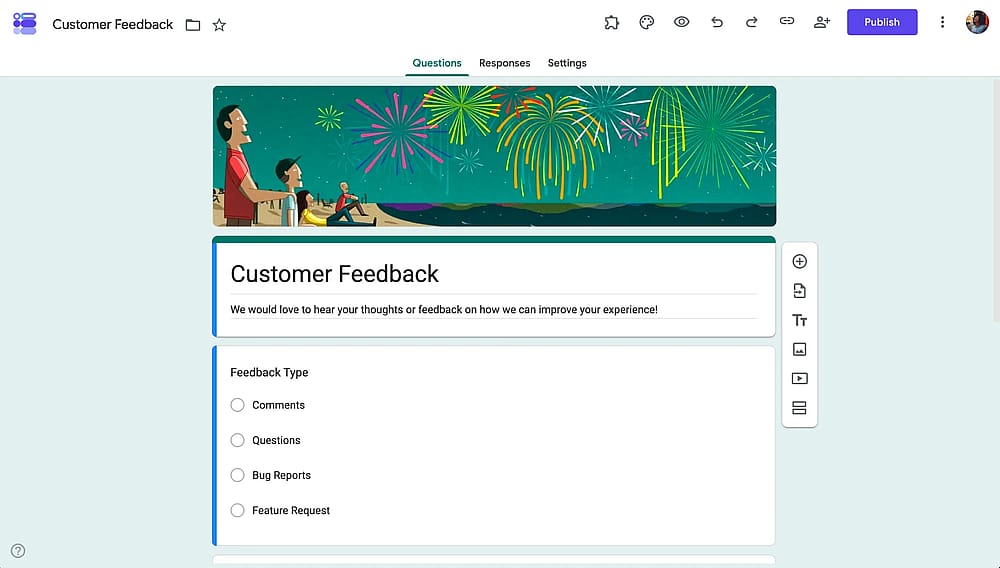Click the undo arrow
The width and height of the screenshot is (1000, 568).
tap(717, 22)
